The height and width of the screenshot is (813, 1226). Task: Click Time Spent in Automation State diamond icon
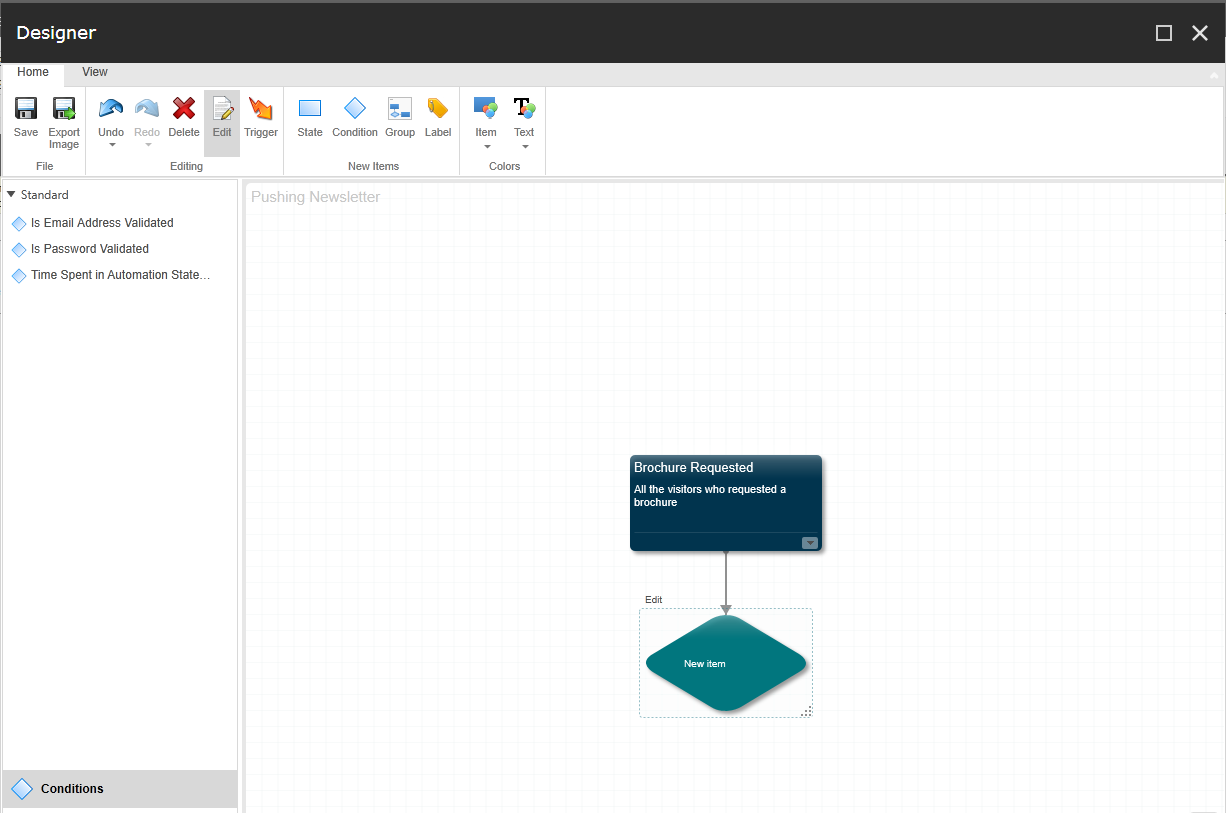[19, 276]
